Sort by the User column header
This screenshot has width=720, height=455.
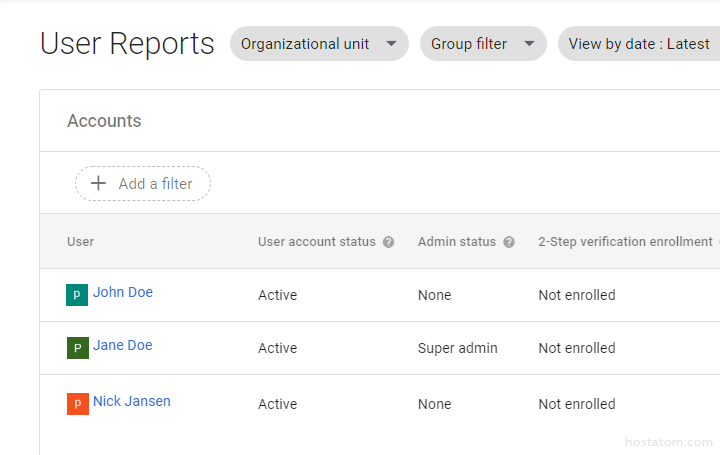click(x=81, y=242)
